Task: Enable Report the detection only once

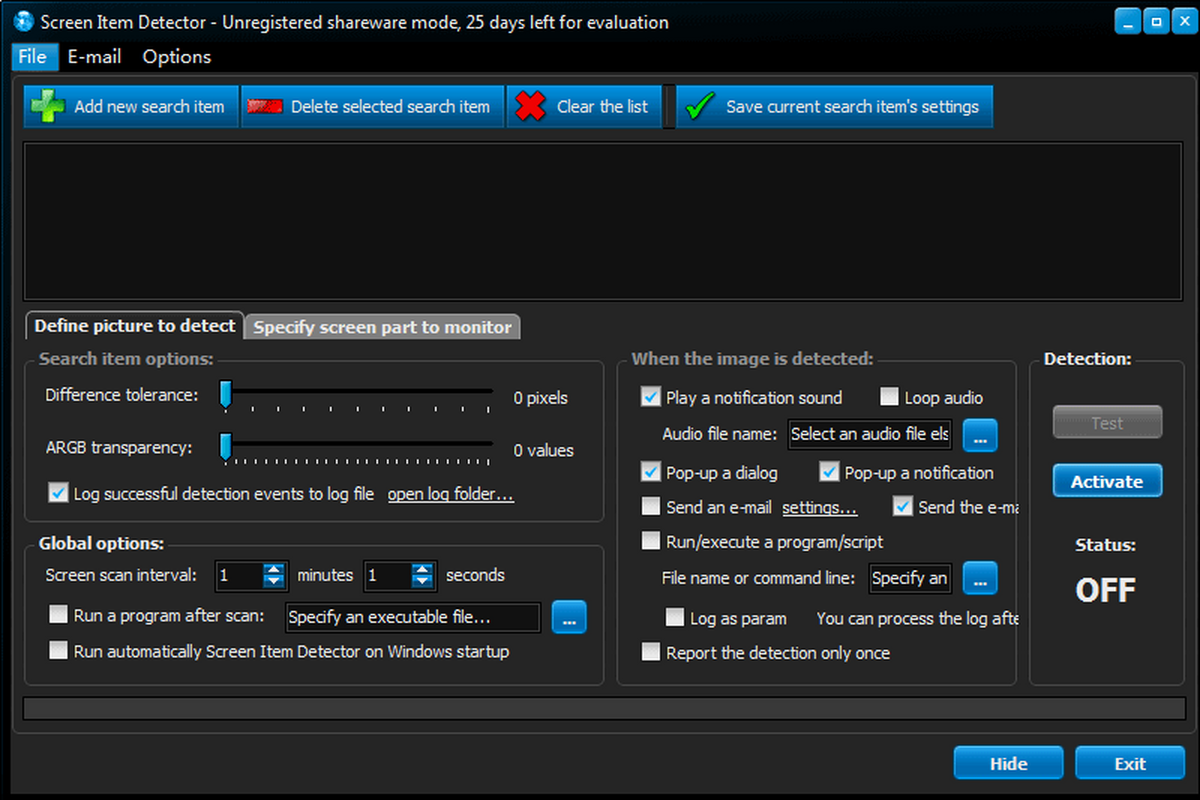Action: (651, 653)
